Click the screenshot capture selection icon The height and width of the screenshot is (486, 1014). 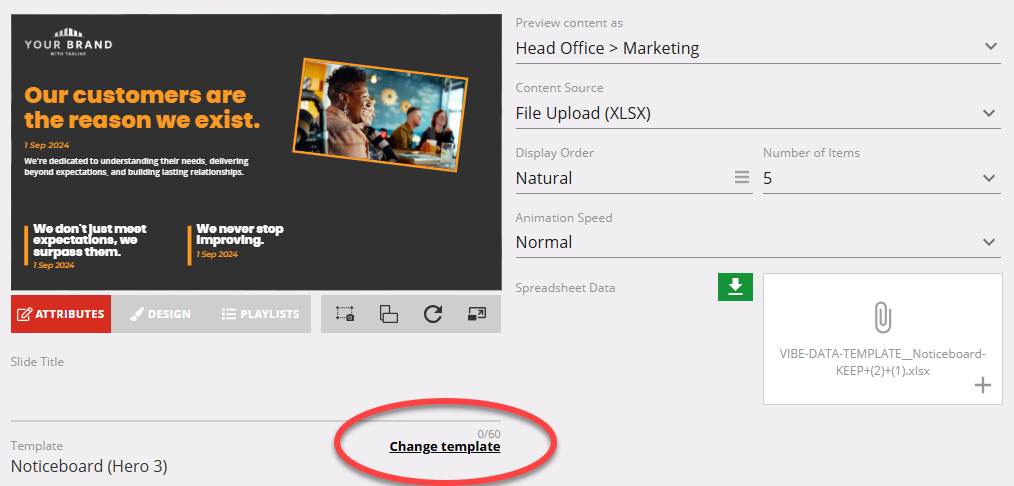click(345, 314)
